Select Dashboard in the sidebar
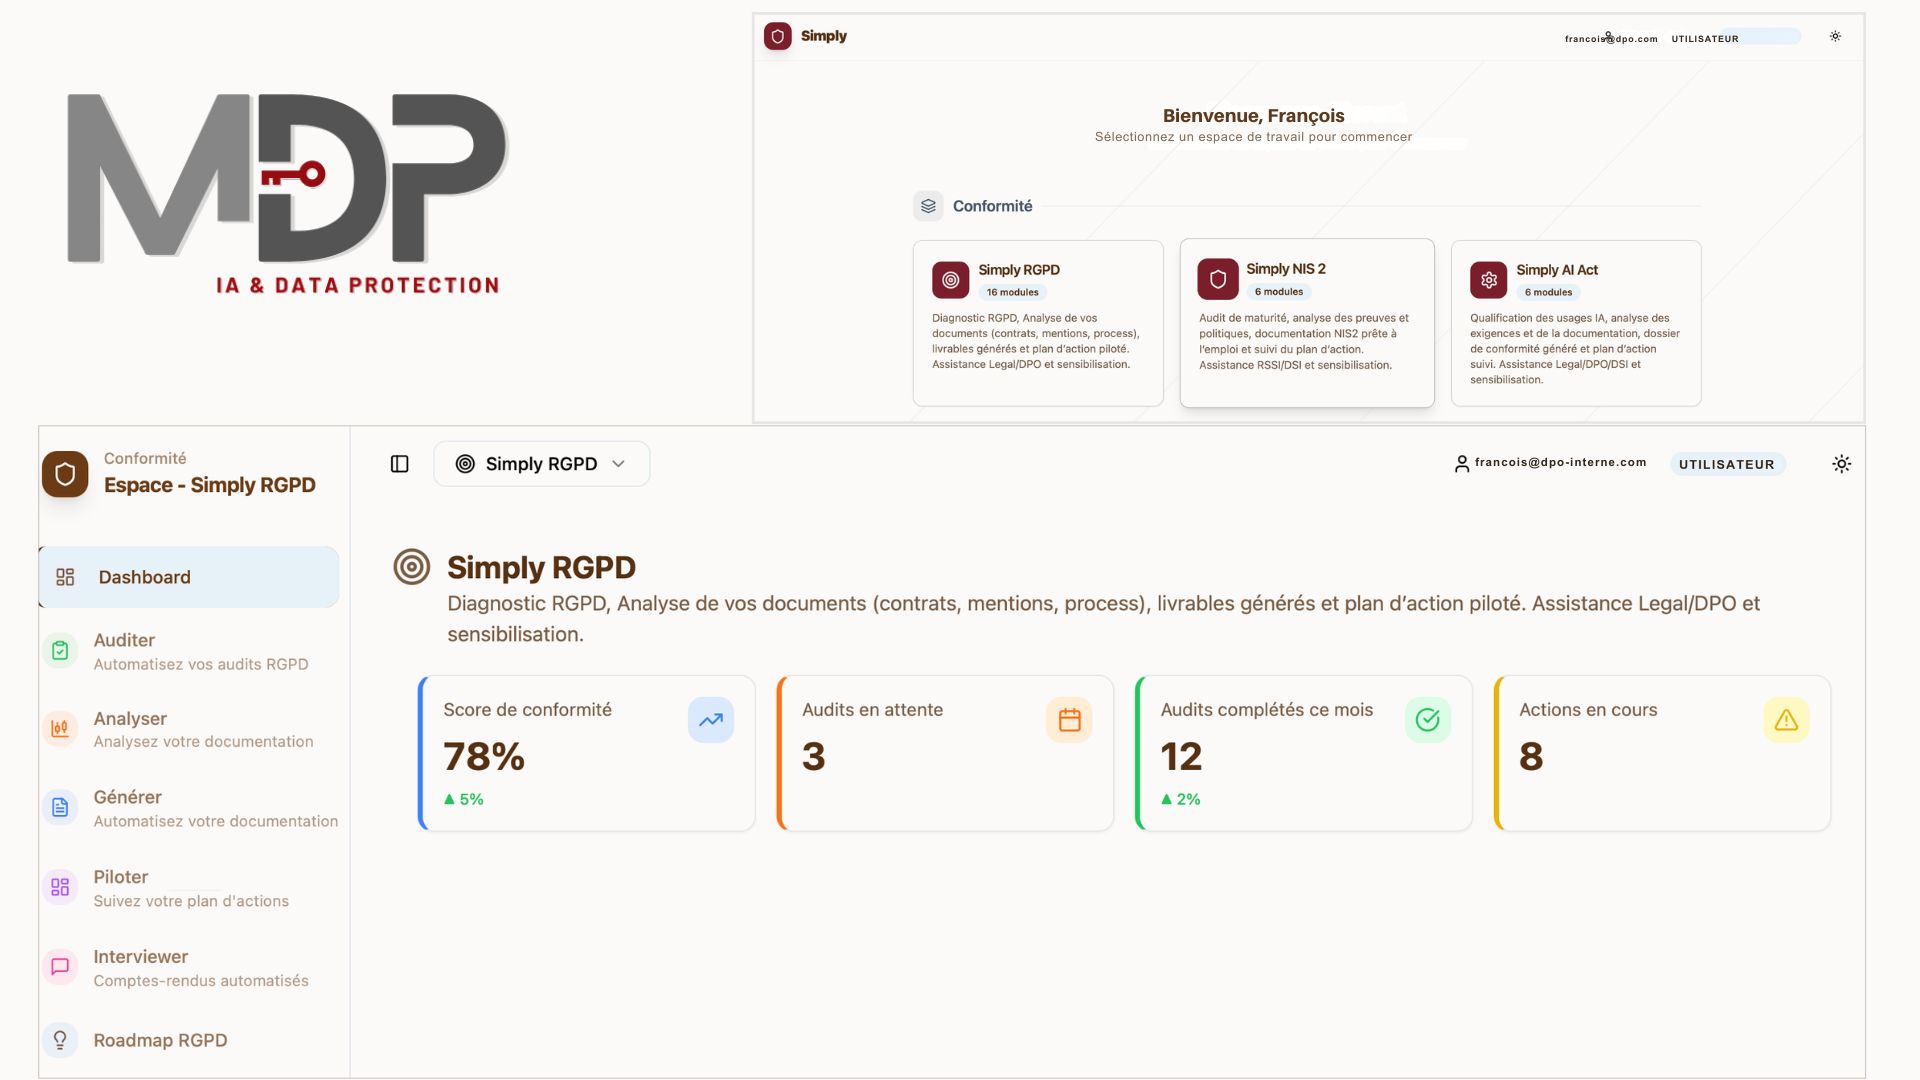The width and height of the screenshot is (1920, 1080). tap(189, 577)
